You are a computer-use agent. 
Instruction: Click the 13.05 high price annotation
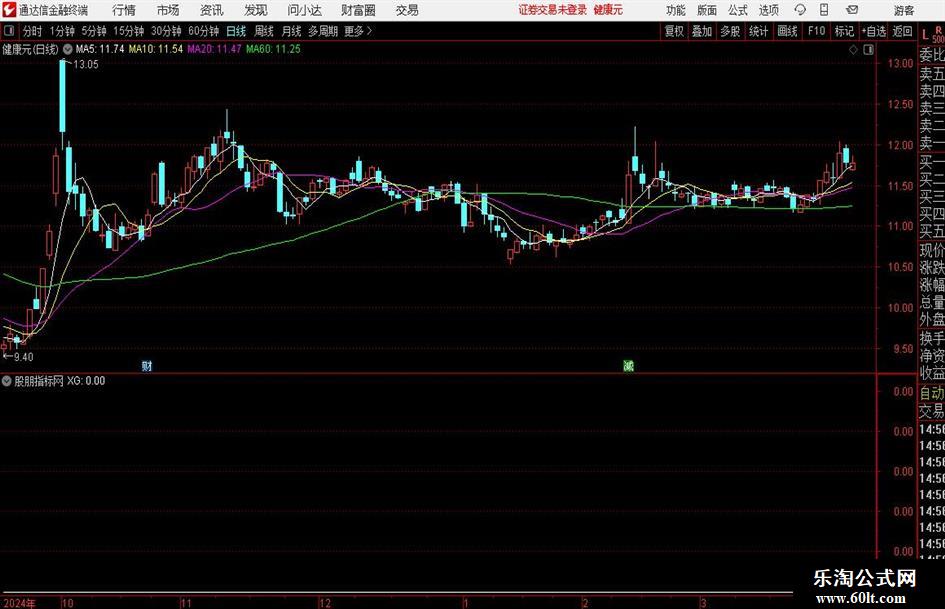[86, 65]
